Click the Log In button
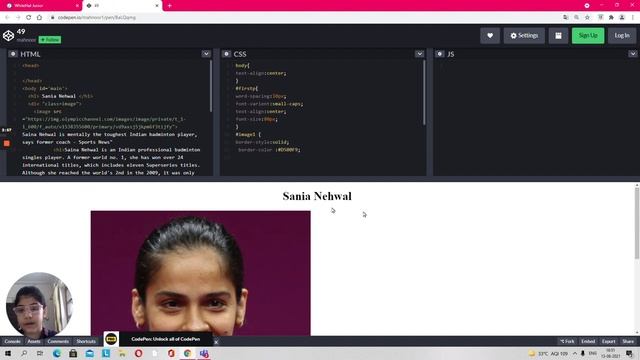This screenshot has width=640, height=360. pyautogui.click(x=622, y=36)
